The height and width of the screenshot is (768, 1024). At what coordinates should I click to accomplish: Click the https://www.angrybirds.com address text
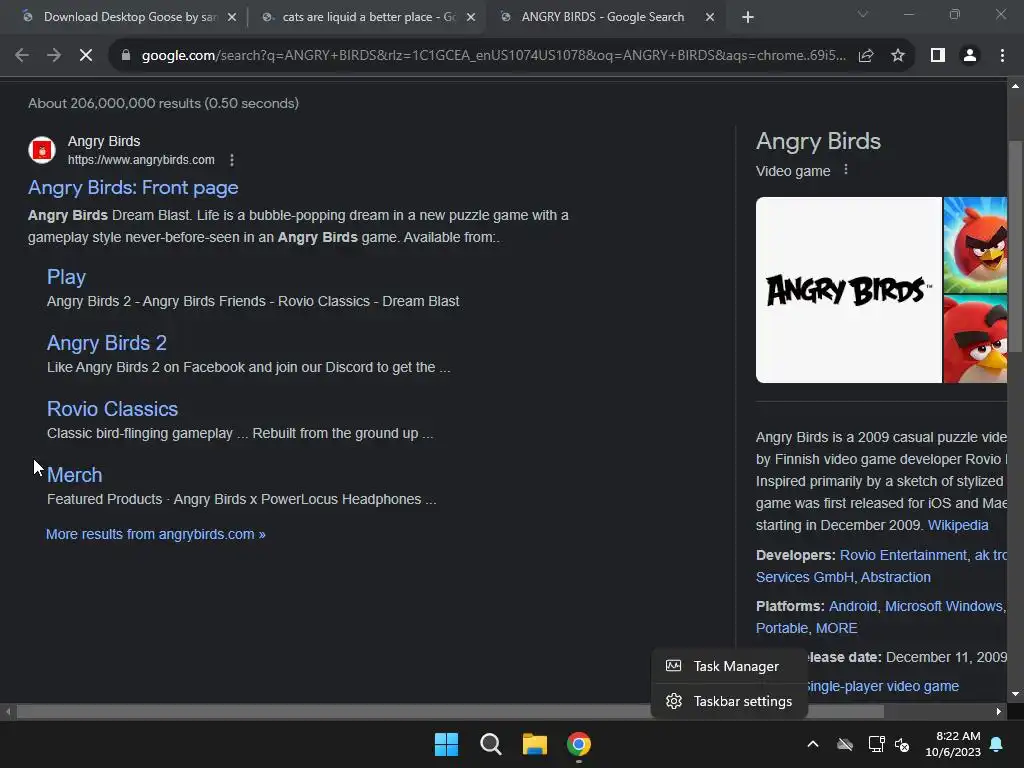[x=141, y=160]
